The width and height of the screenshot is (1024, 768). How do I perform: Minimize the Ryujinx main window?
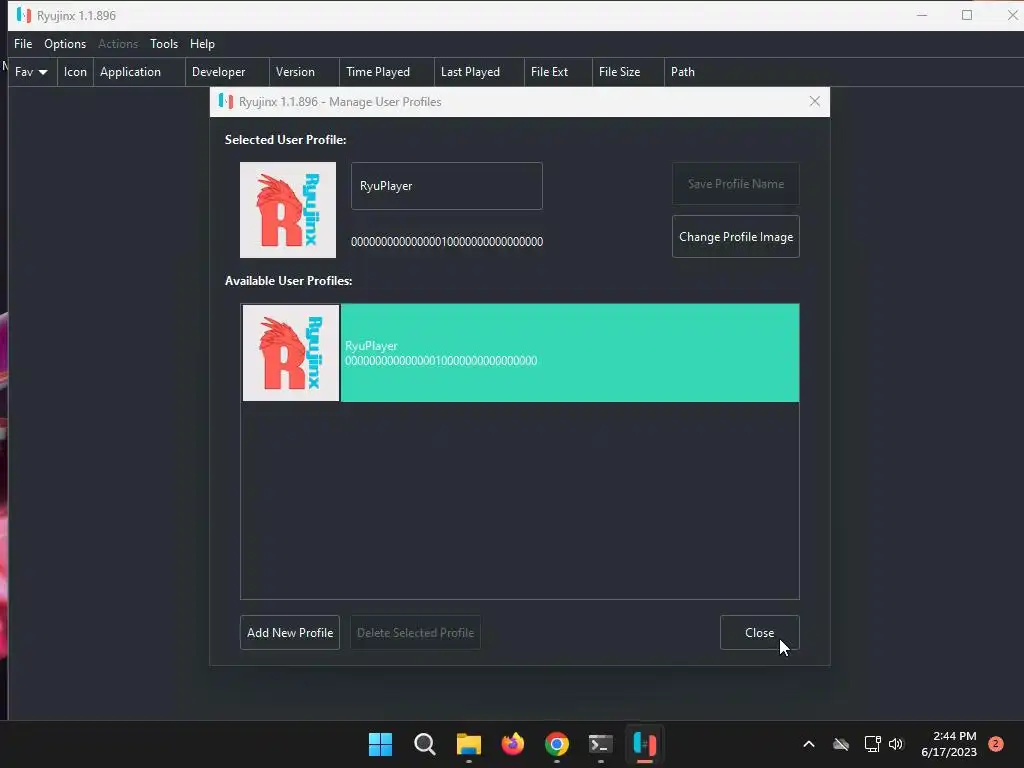[922, 15]
